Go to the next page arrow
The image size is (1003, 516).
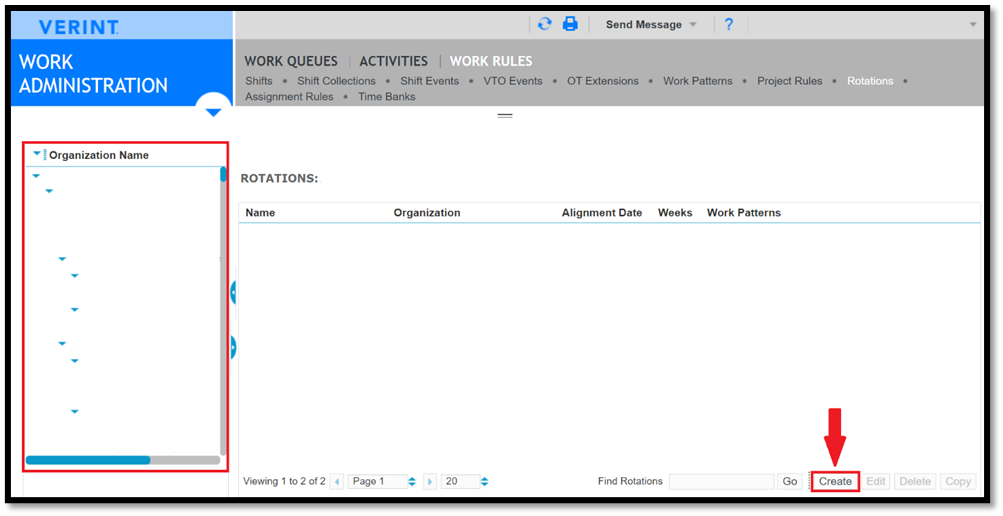pos(430,481)
